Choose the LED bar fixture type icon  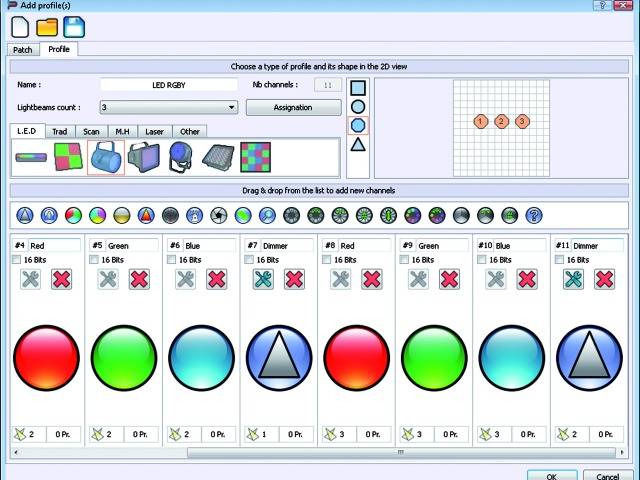[31, 158]
